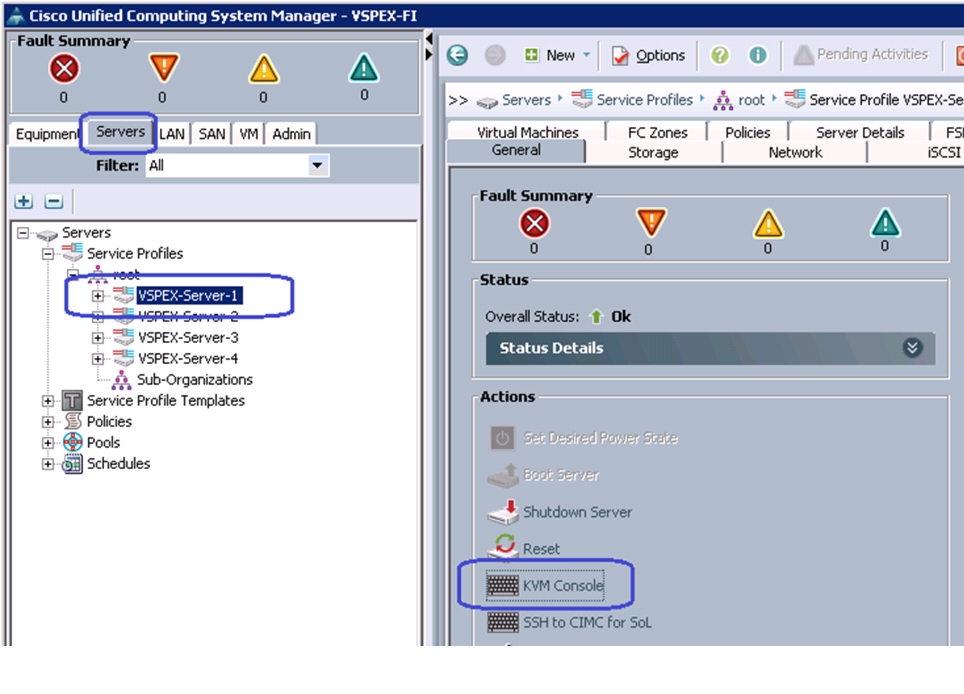This screenshot has width=964, height=694.
Task: Expand all tree nodes with the plus icon
Action: click(24, 201)
